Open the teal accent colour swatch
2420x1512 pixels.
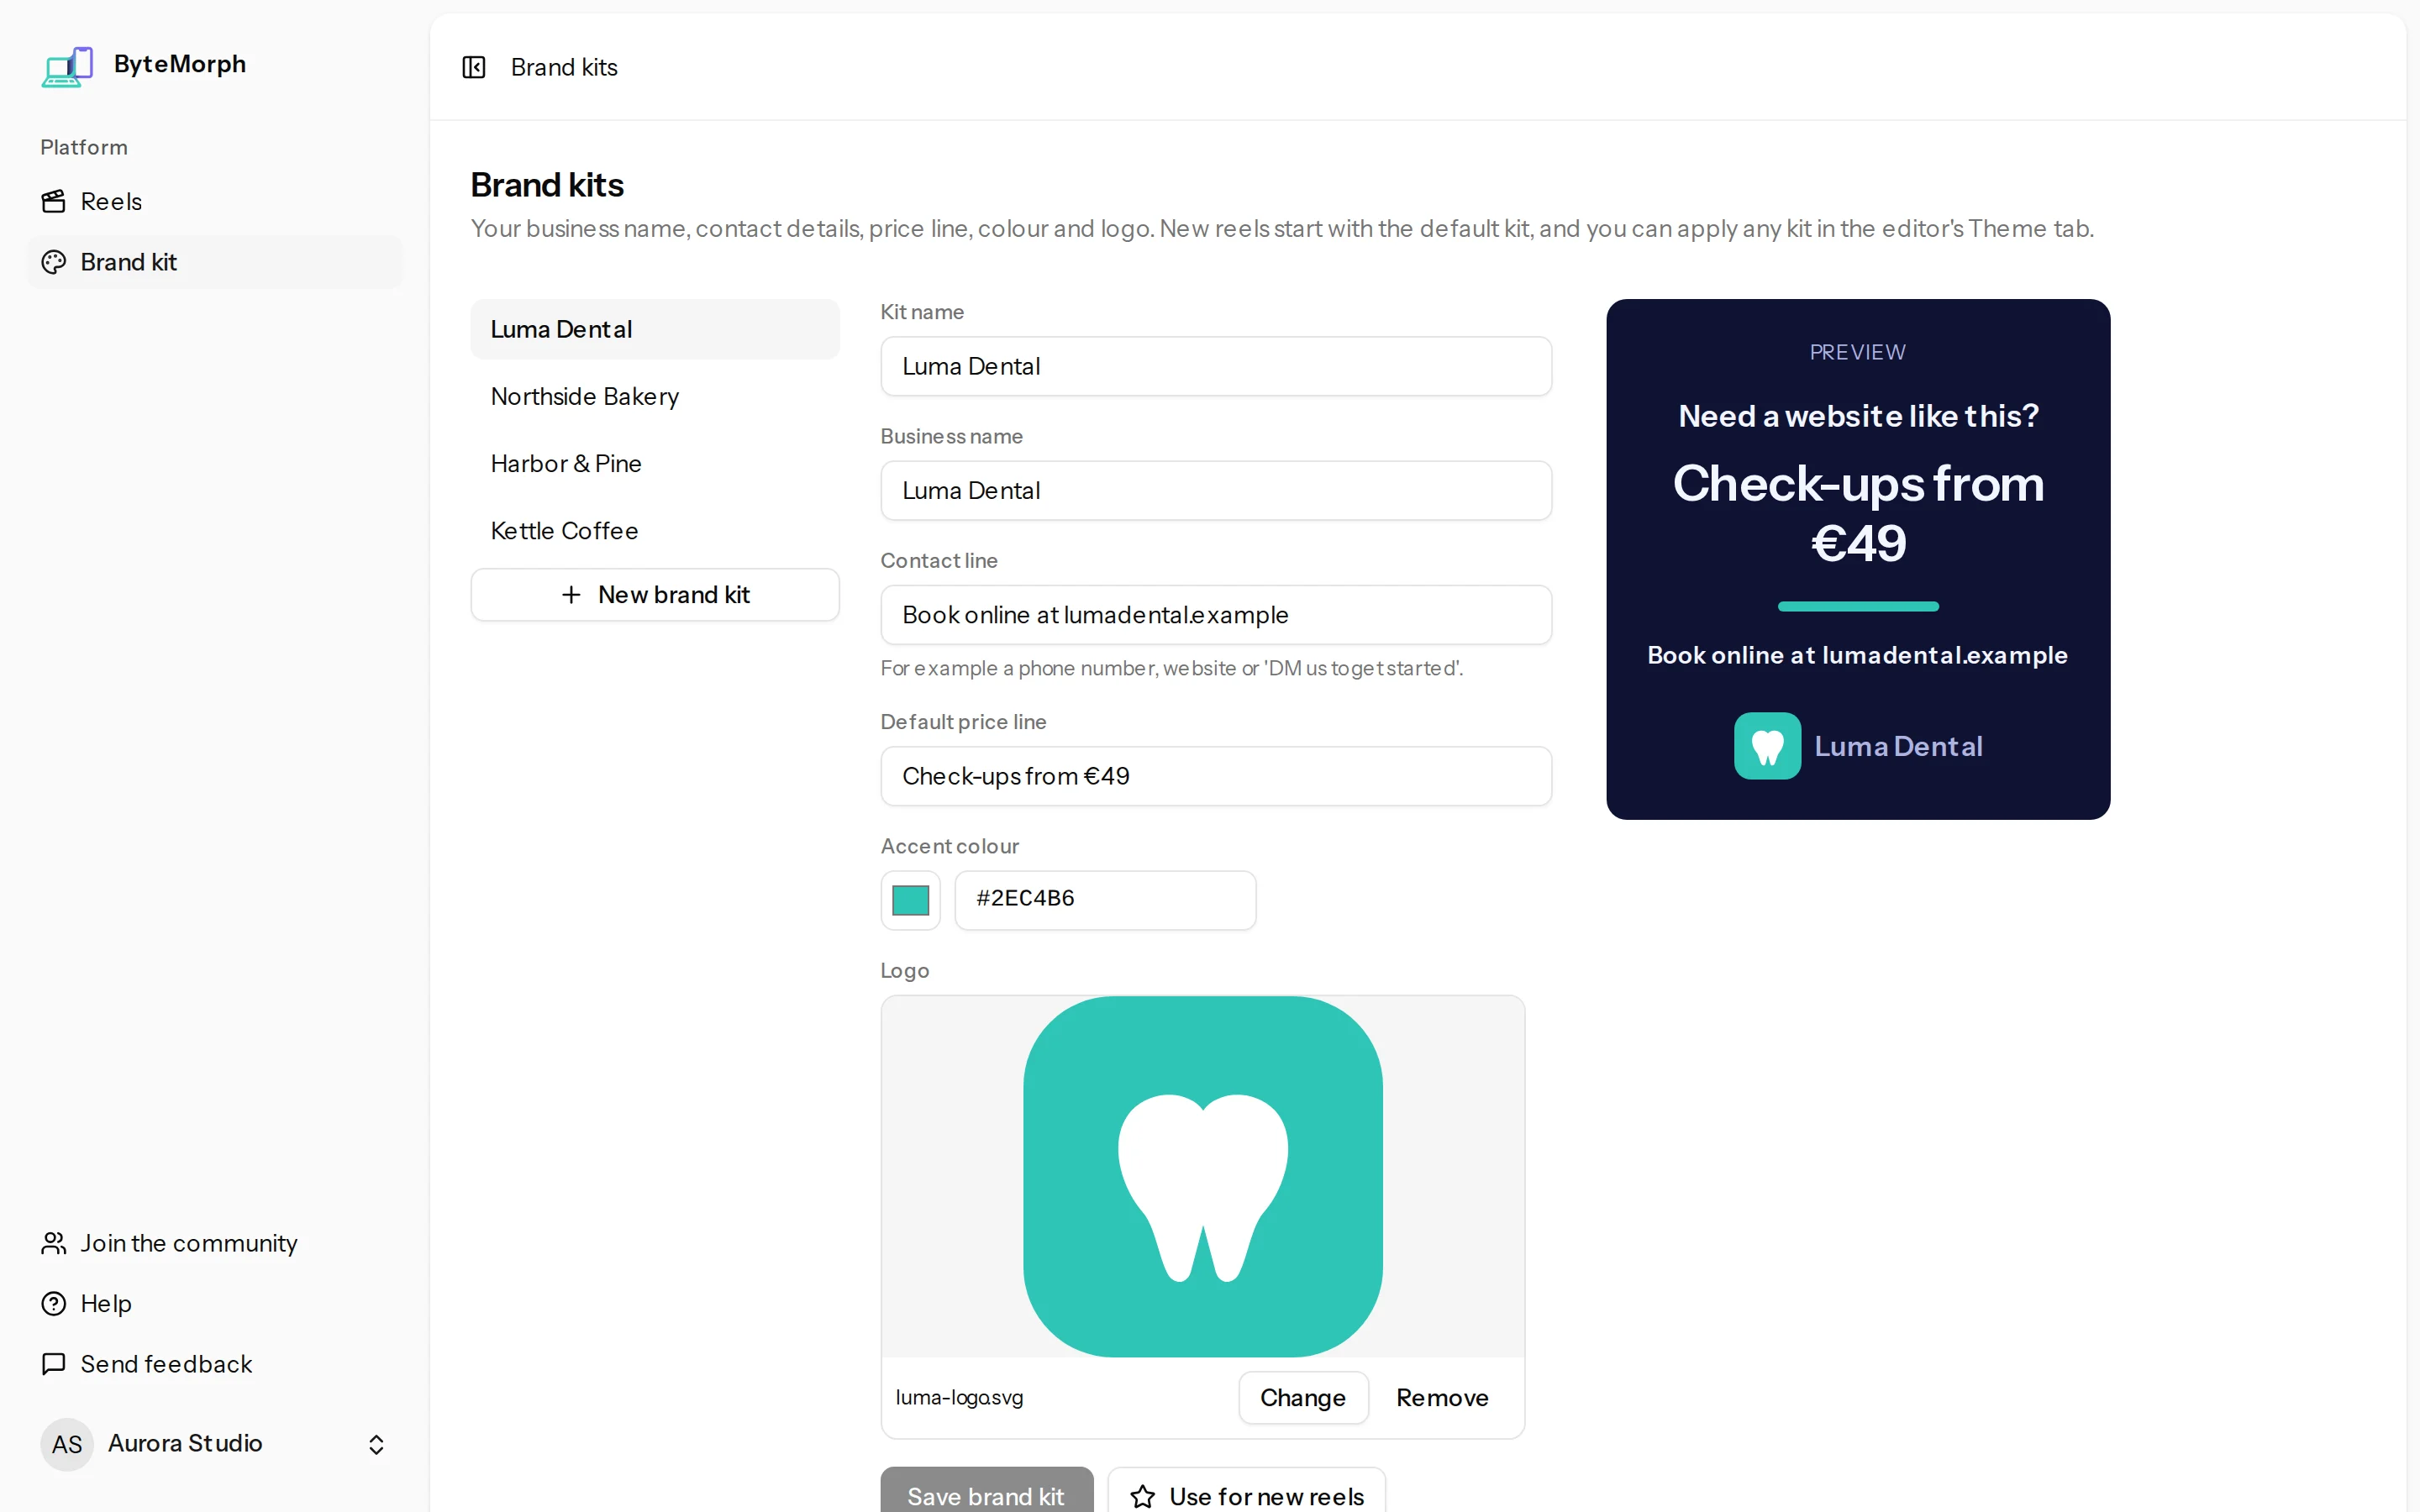(910, 900)
